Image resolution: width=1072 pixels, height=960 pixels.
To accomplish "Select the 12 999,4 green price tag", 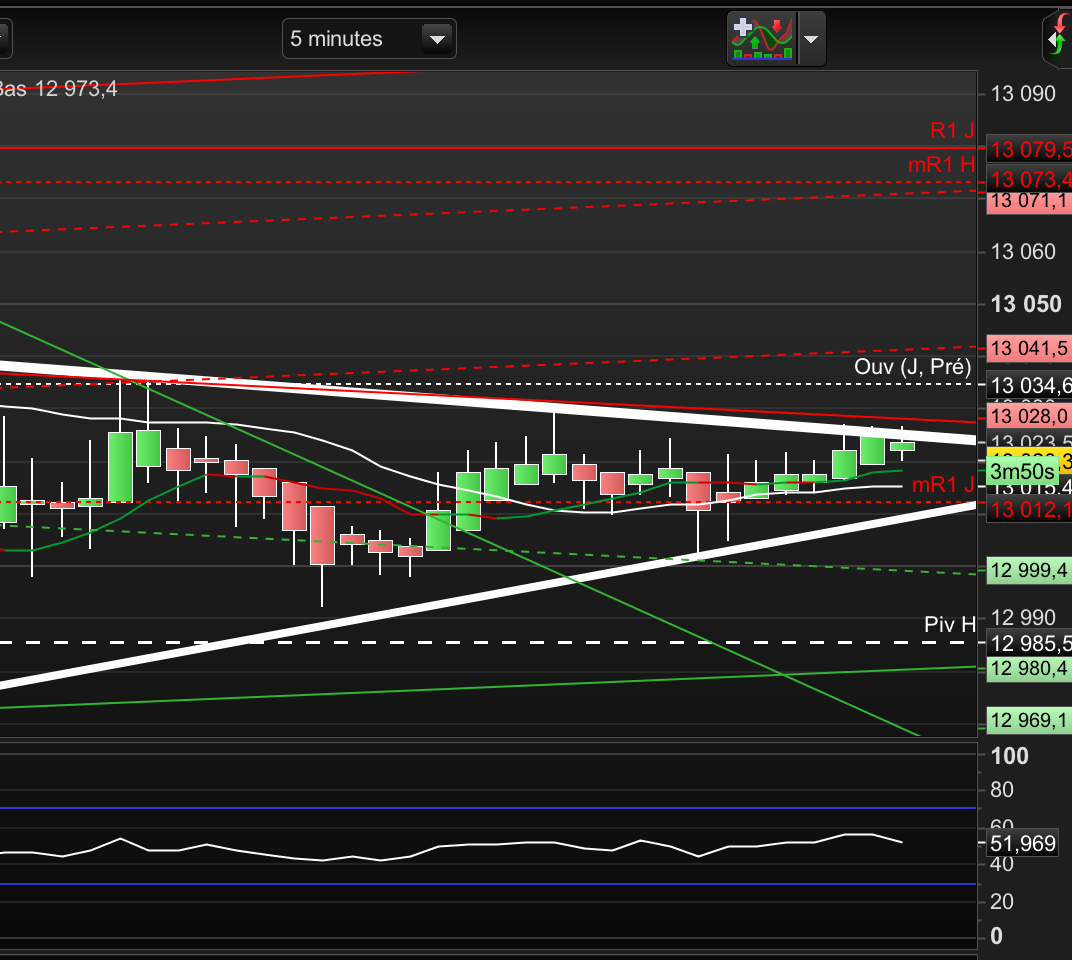I will [x=1029, y=570].
